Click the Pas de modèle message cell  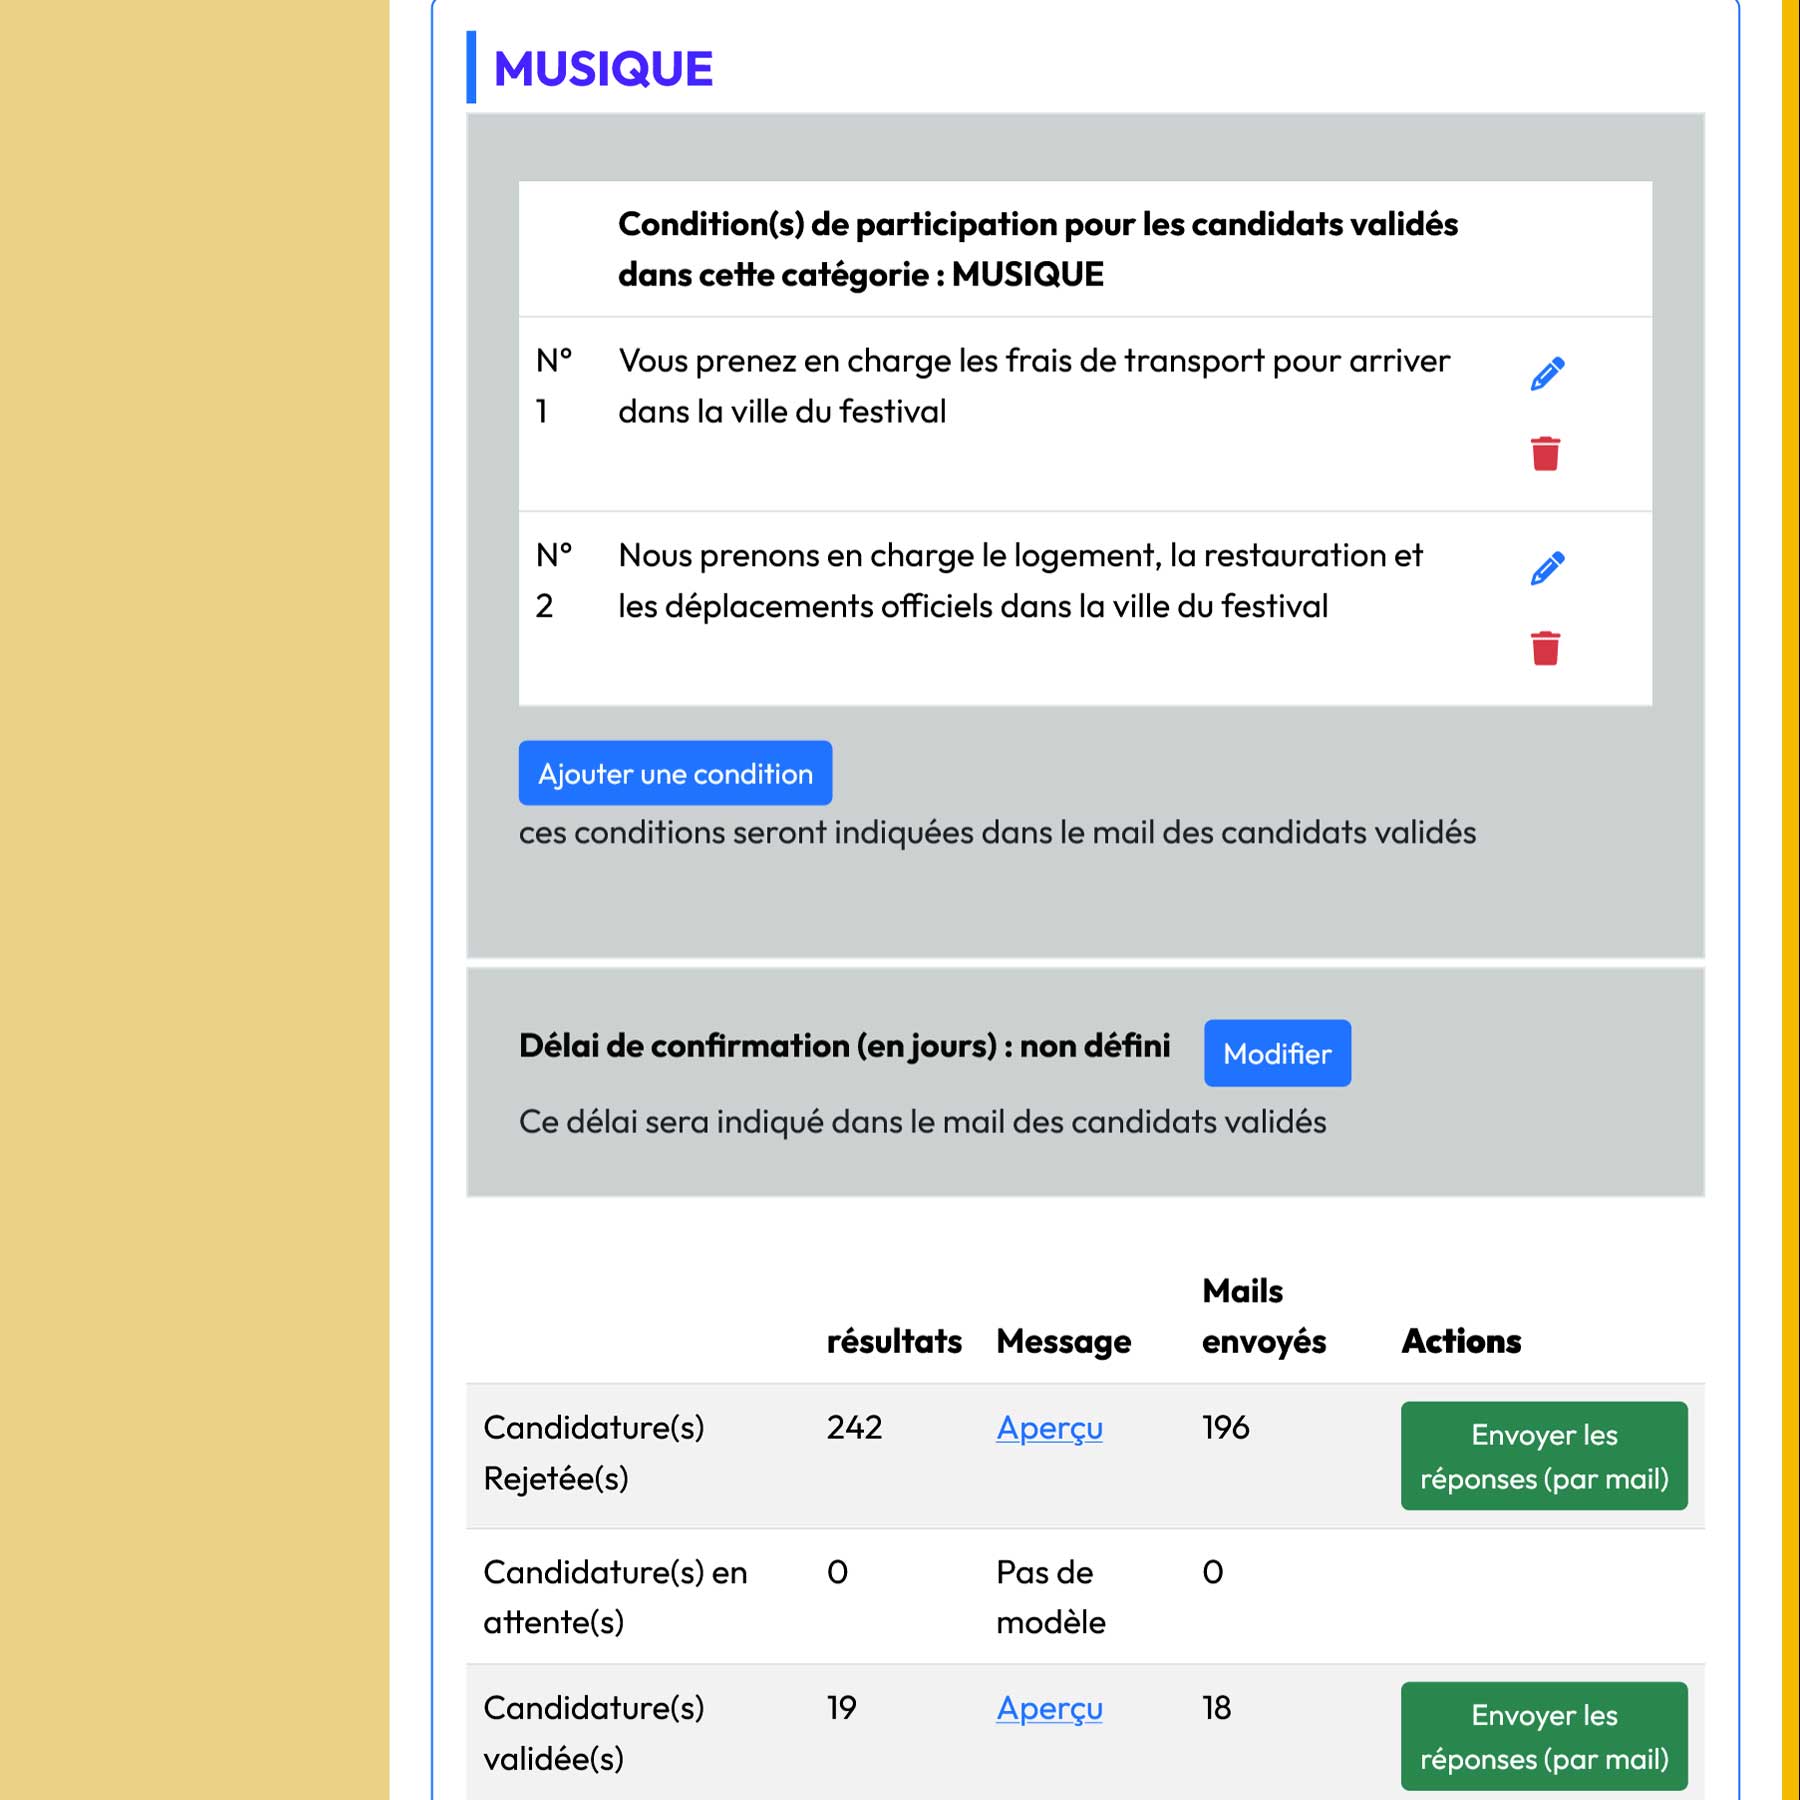(1050, 1597)
